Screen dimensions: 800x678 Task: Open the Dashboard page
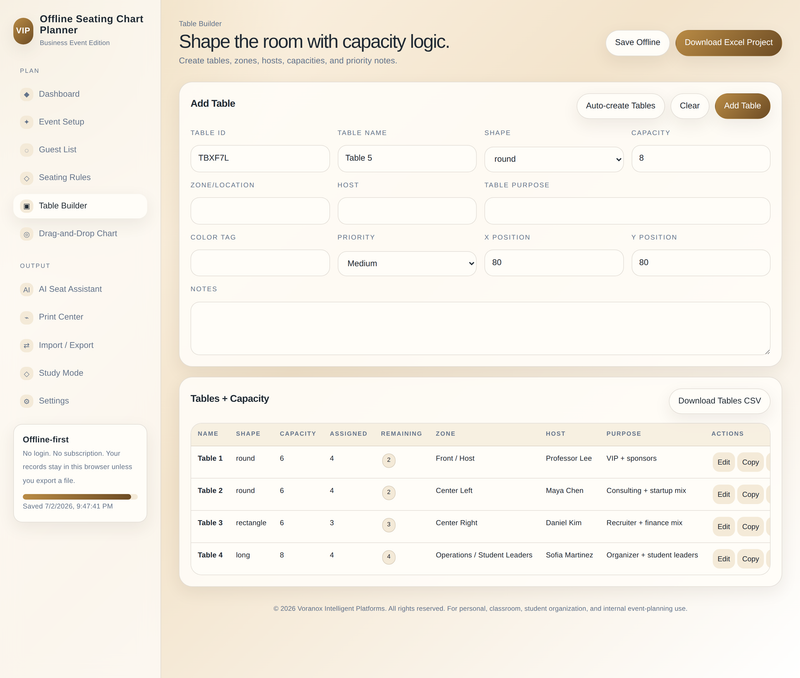[x=80, y=94]
